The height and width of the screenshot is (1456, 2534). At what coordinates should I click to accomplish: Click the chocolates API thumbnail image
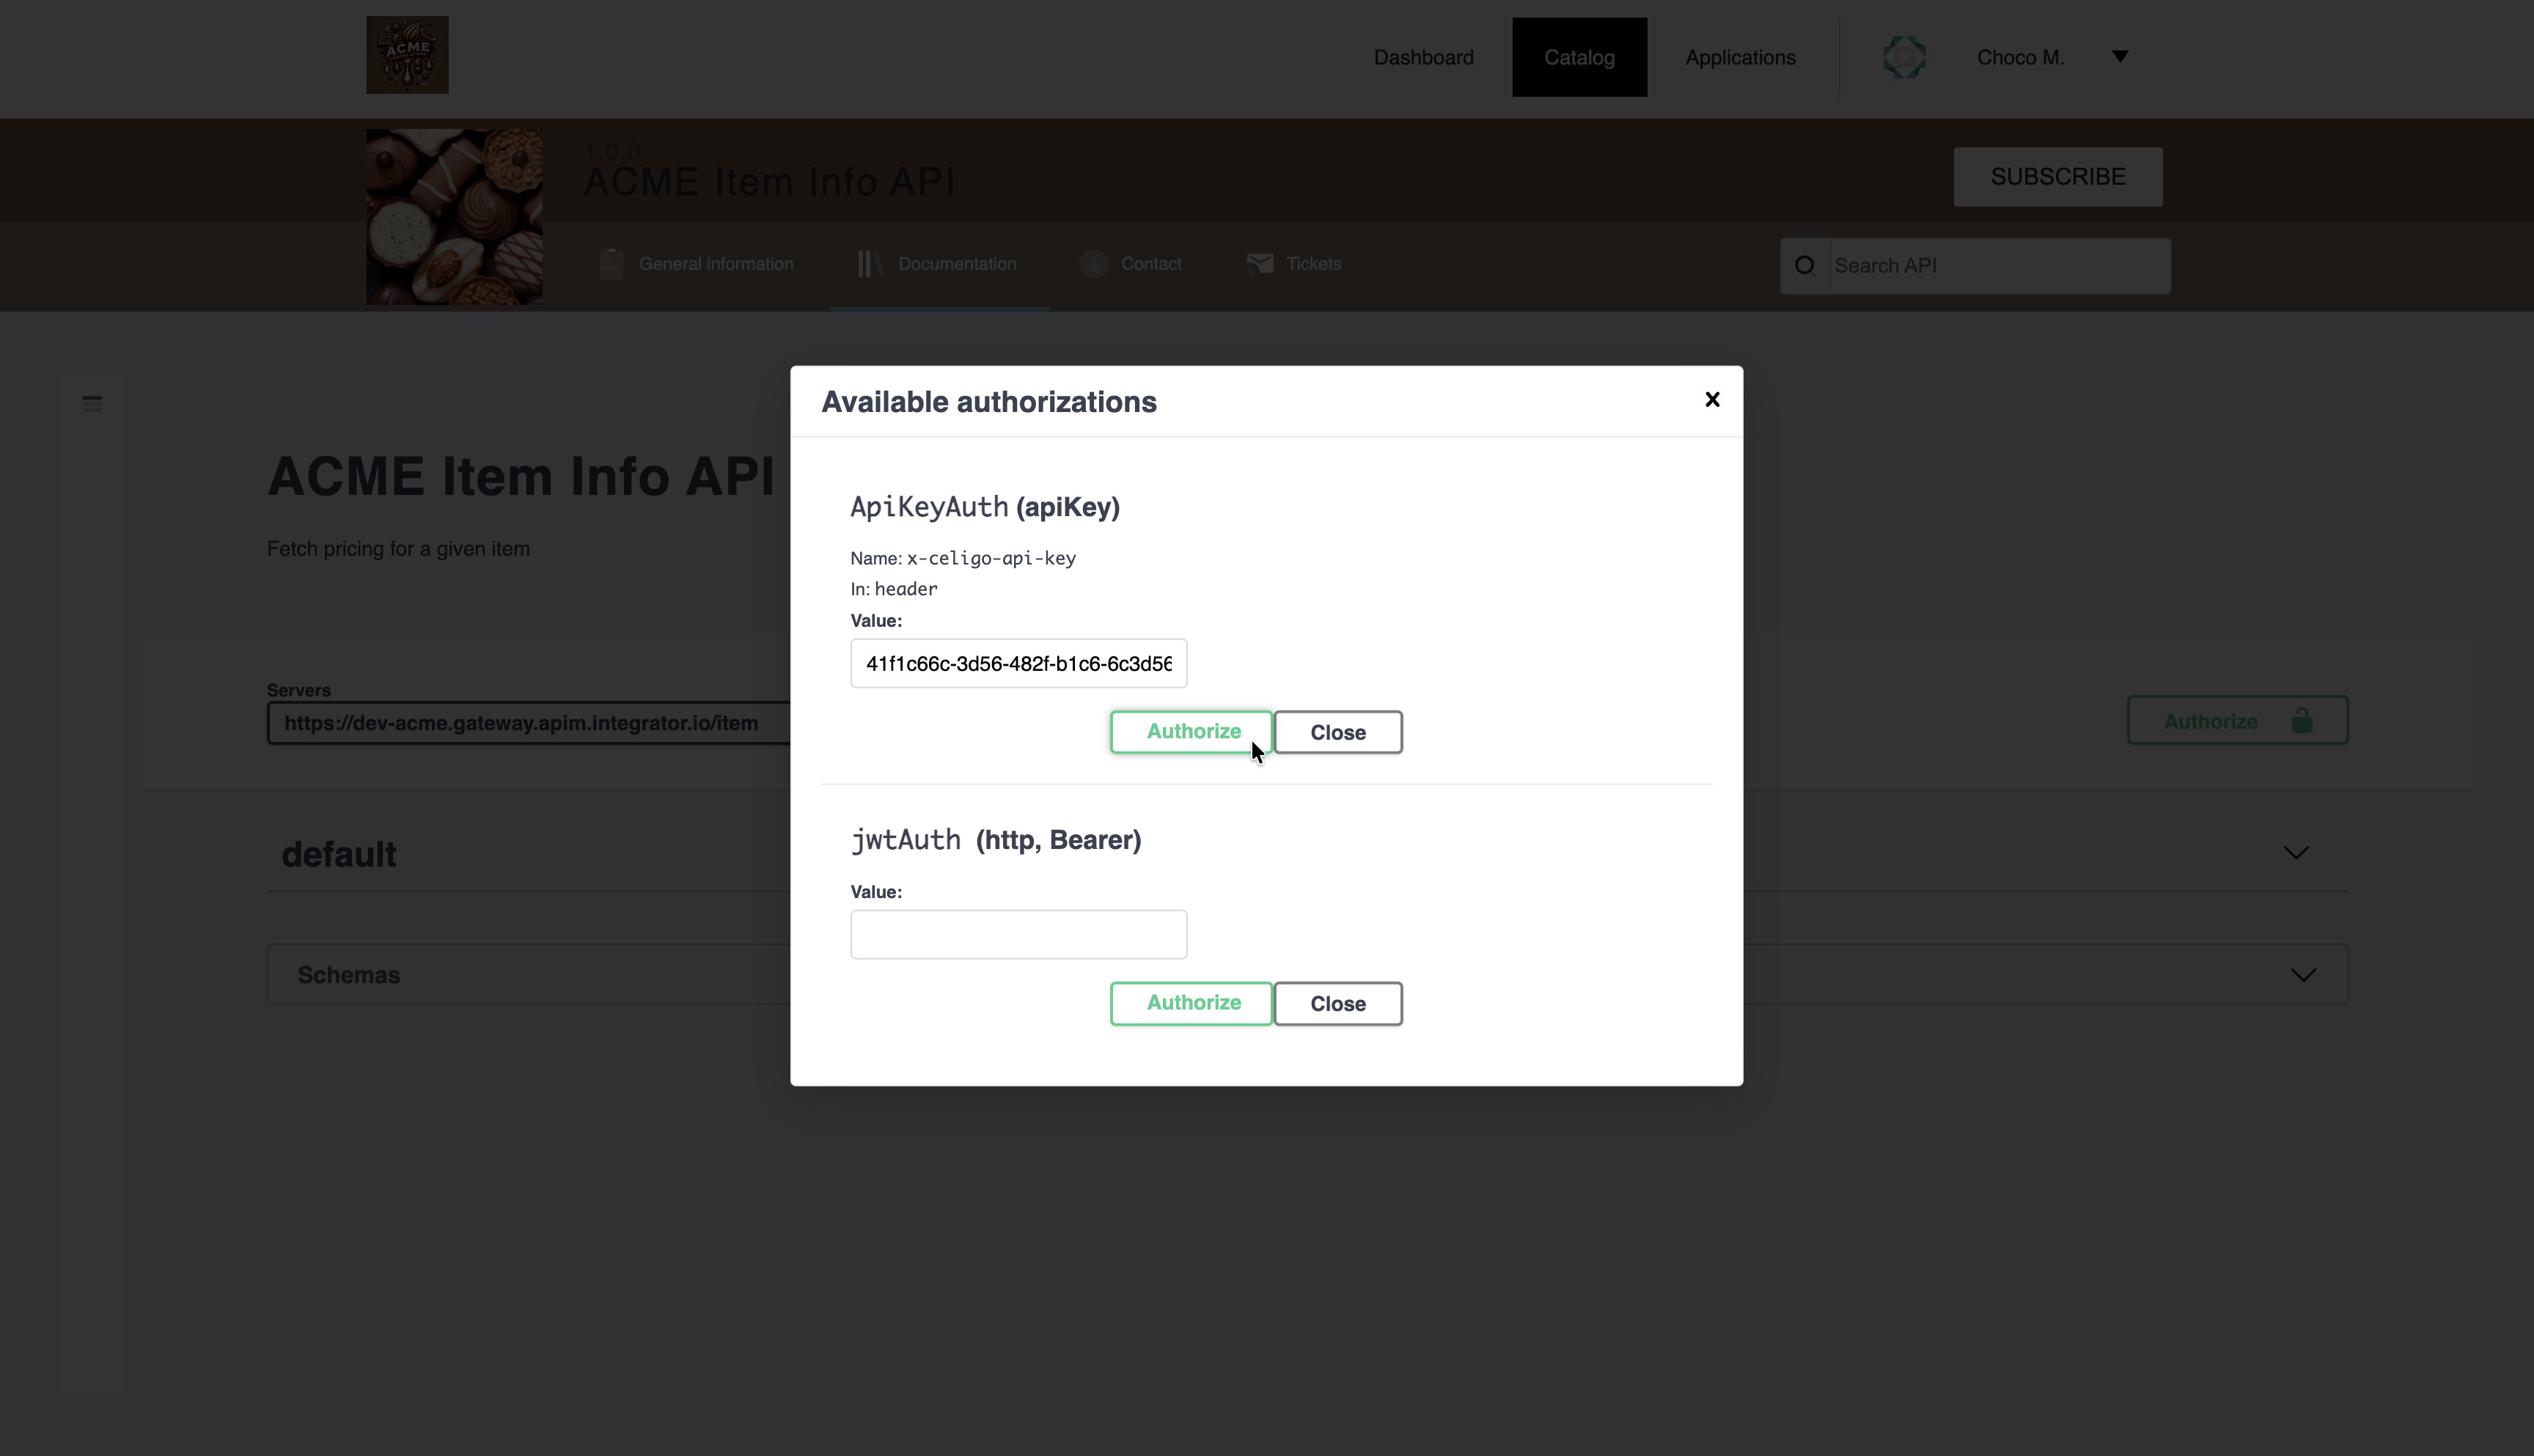point(454,217)
